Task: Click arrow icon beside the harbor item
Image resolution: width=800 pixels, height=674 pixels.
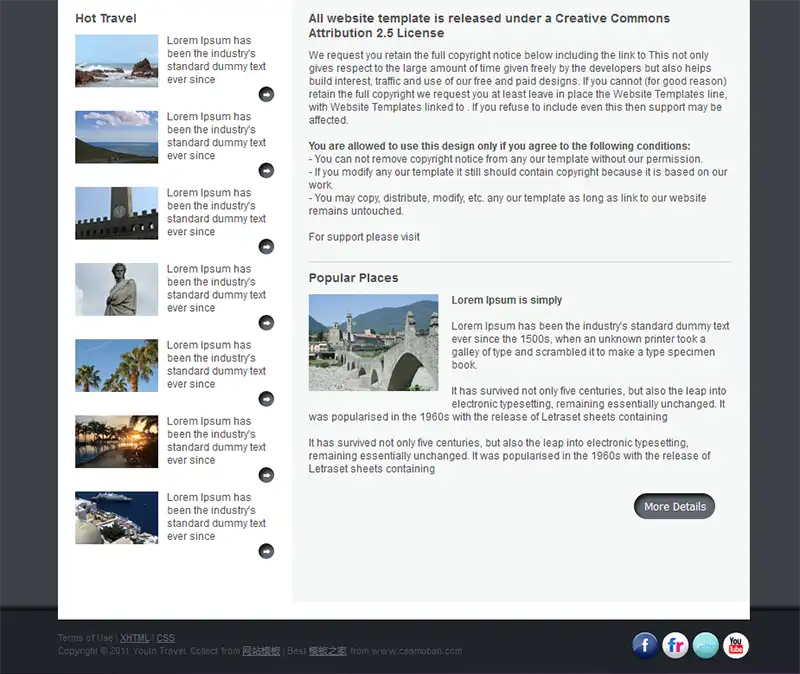Action: tap(266, 550)
